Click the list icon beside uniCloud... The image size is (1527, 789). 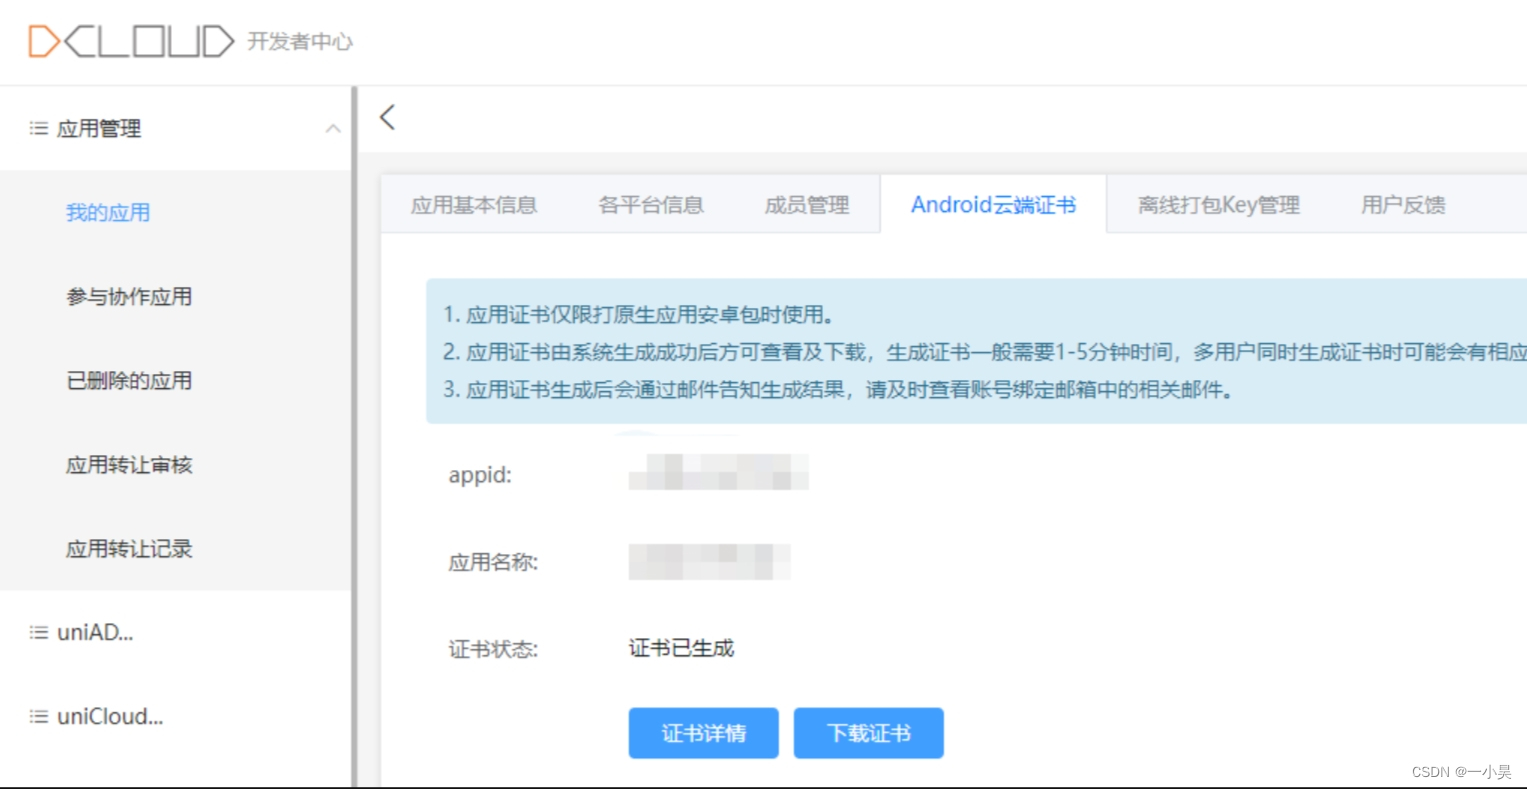point(38,716)
